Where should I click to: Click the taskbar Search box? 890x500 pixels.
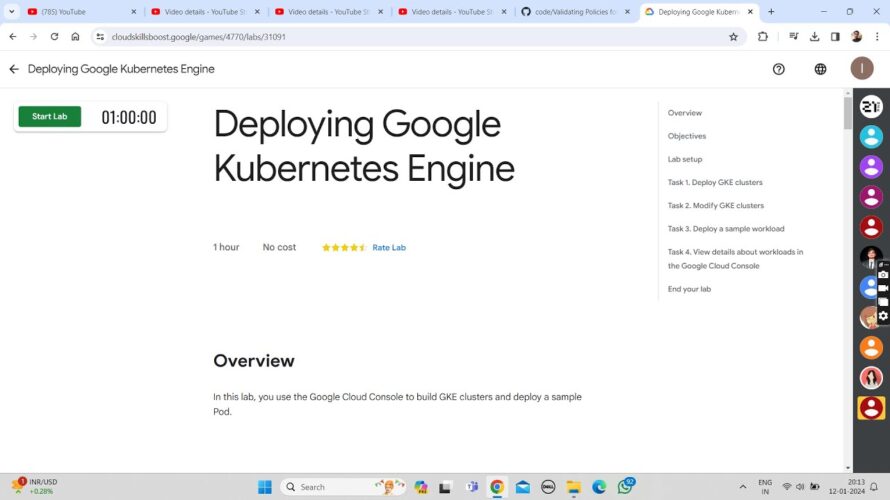tap(343, 487)
